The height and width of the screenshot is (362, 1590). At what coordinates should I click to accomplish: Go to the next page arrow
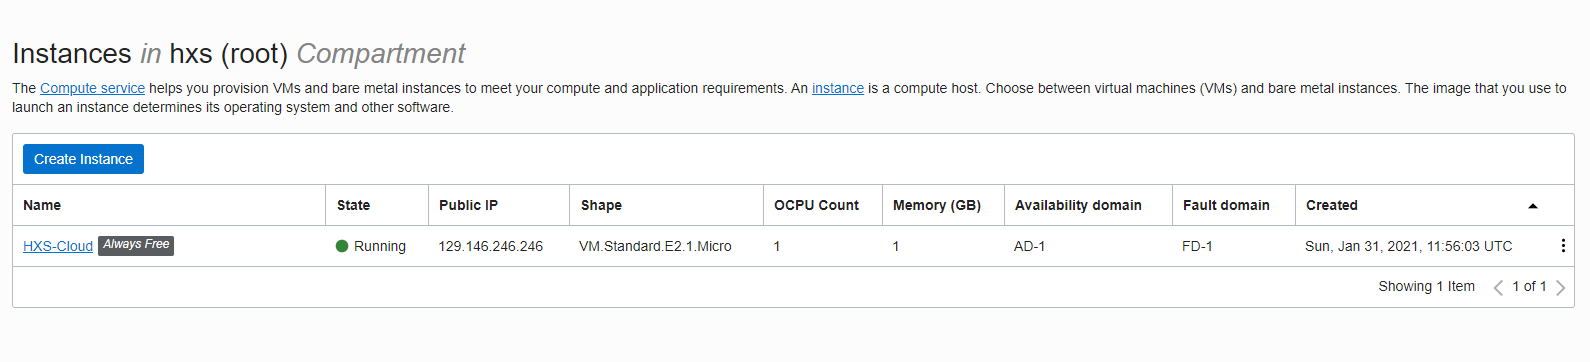[1560, 288]
